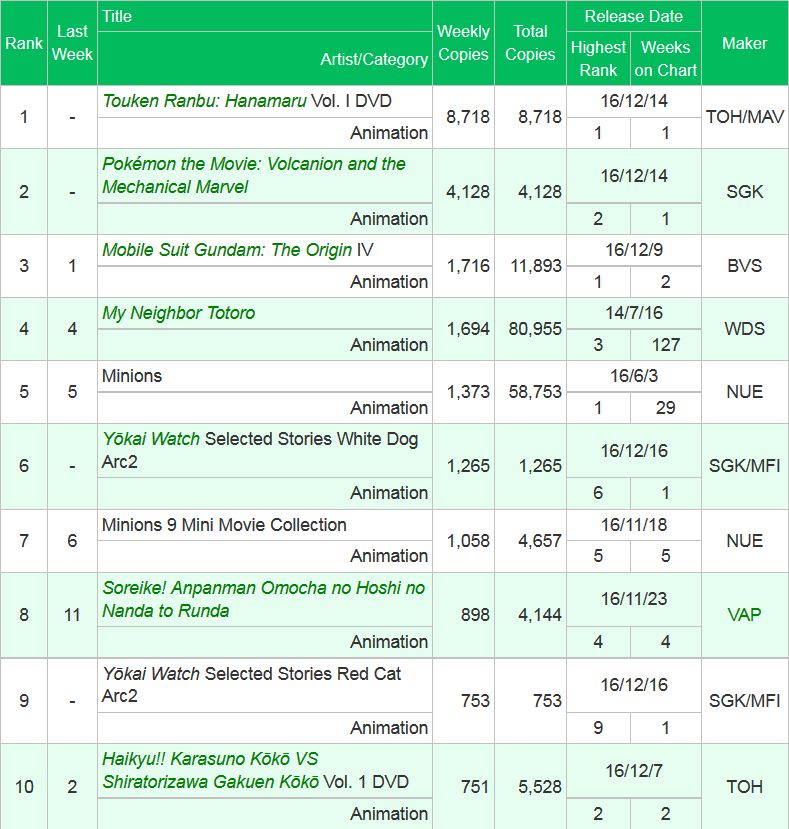Click the Release Date header cell

(x=633, y=16)
